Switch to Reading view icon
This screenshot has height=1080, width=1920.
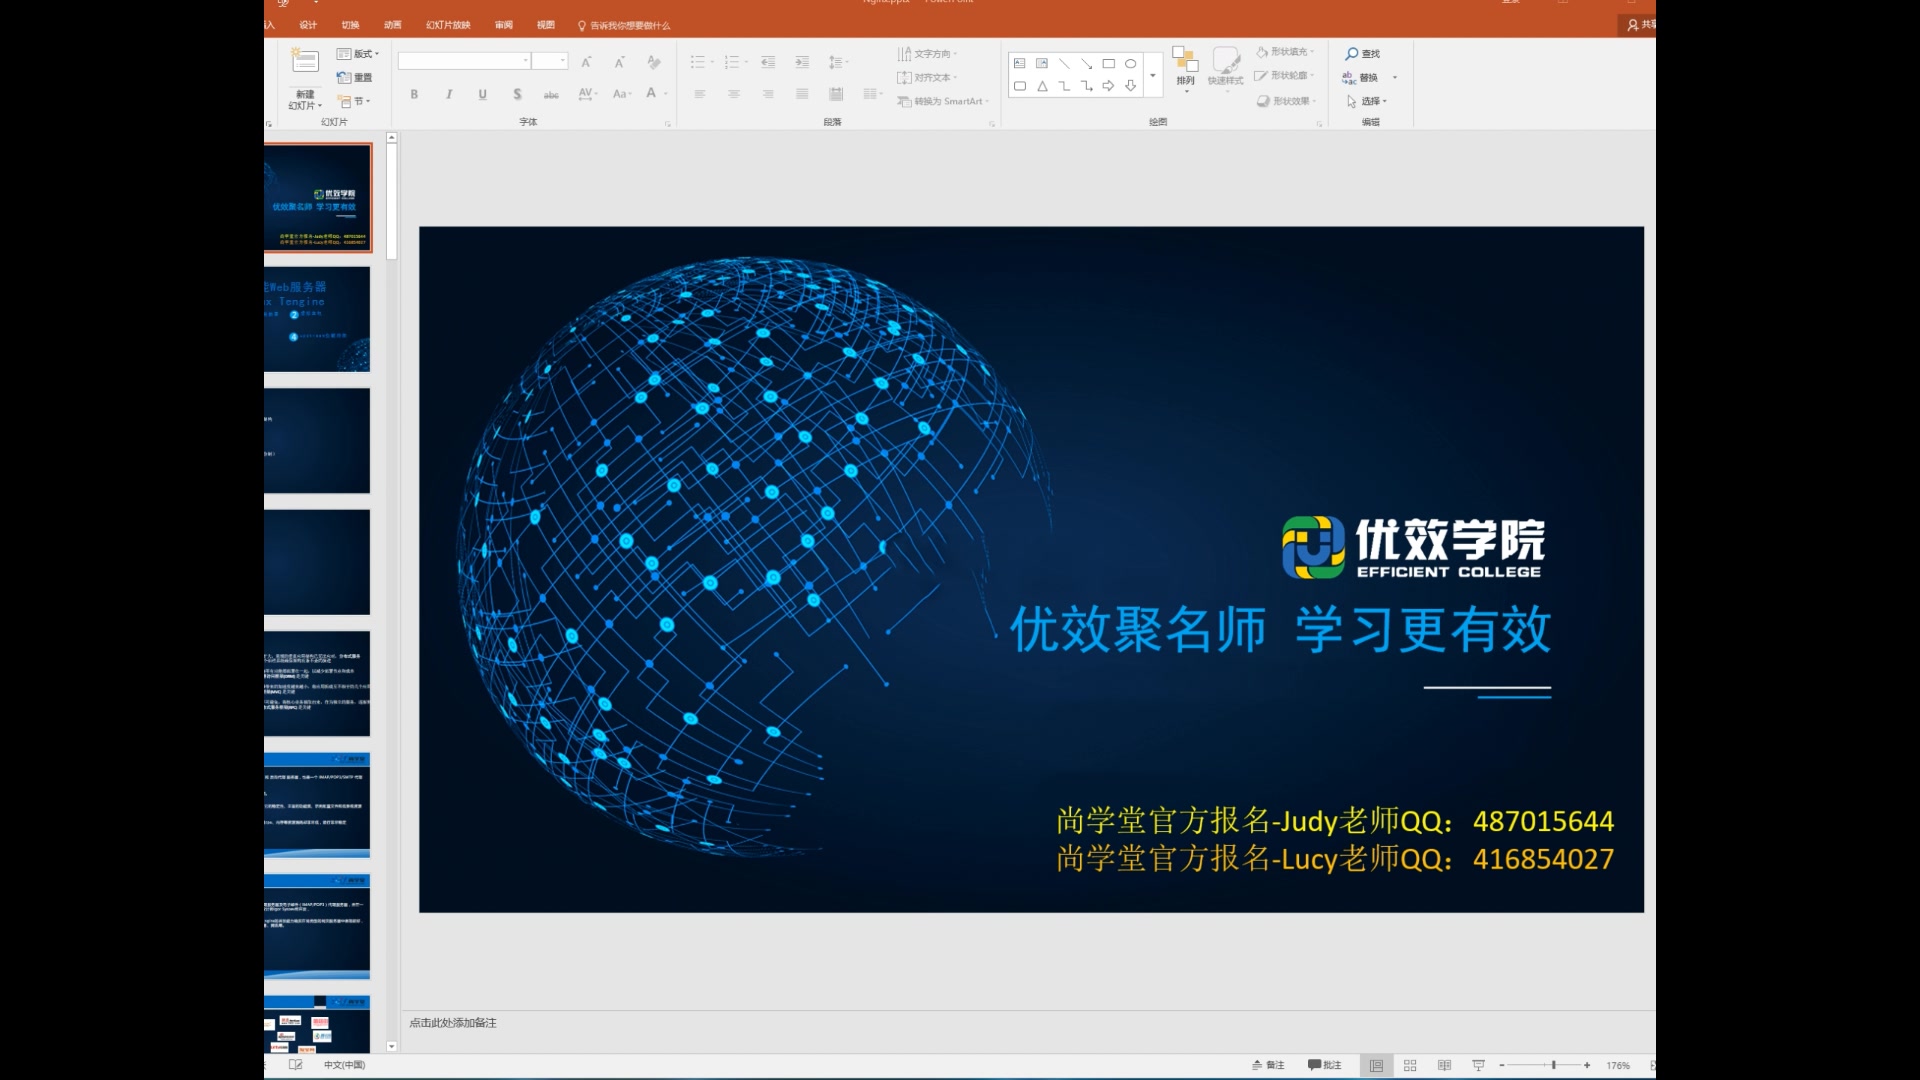coord(1444,1066)
